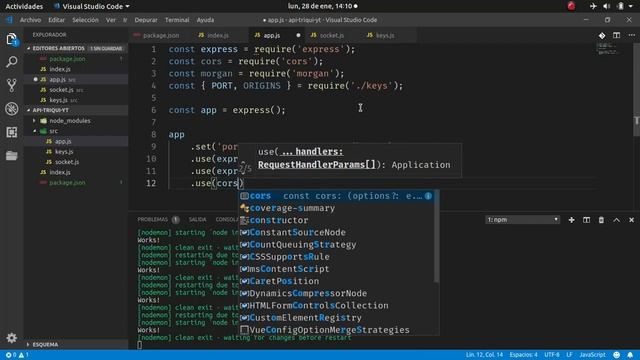Split the terminal panel
Image resolution: width=640 pixels, height=360 pixels.
pos(587,220)
